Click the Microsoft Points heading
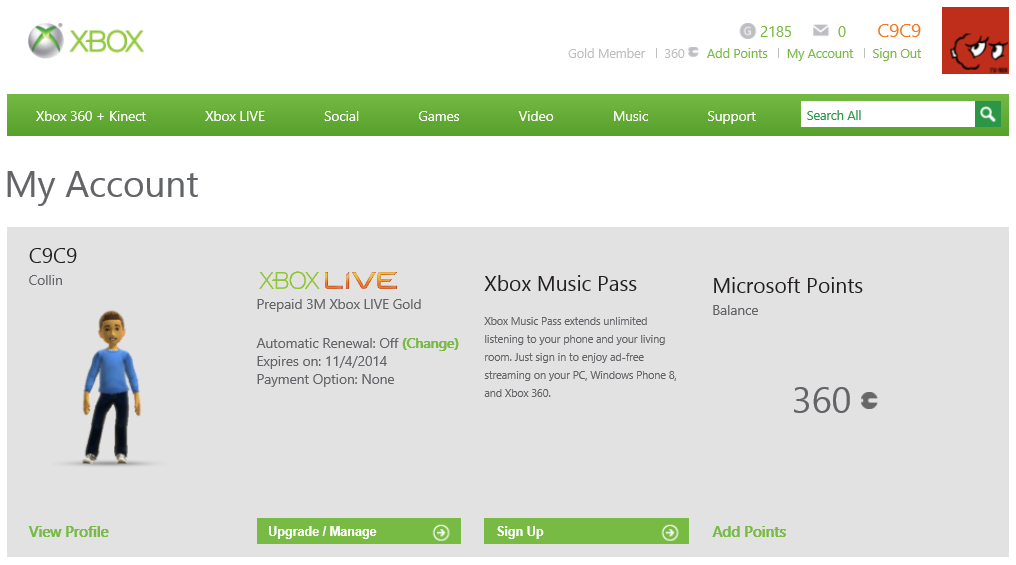The width and height of the screenshot is (1016, 565). coord(787,286)
